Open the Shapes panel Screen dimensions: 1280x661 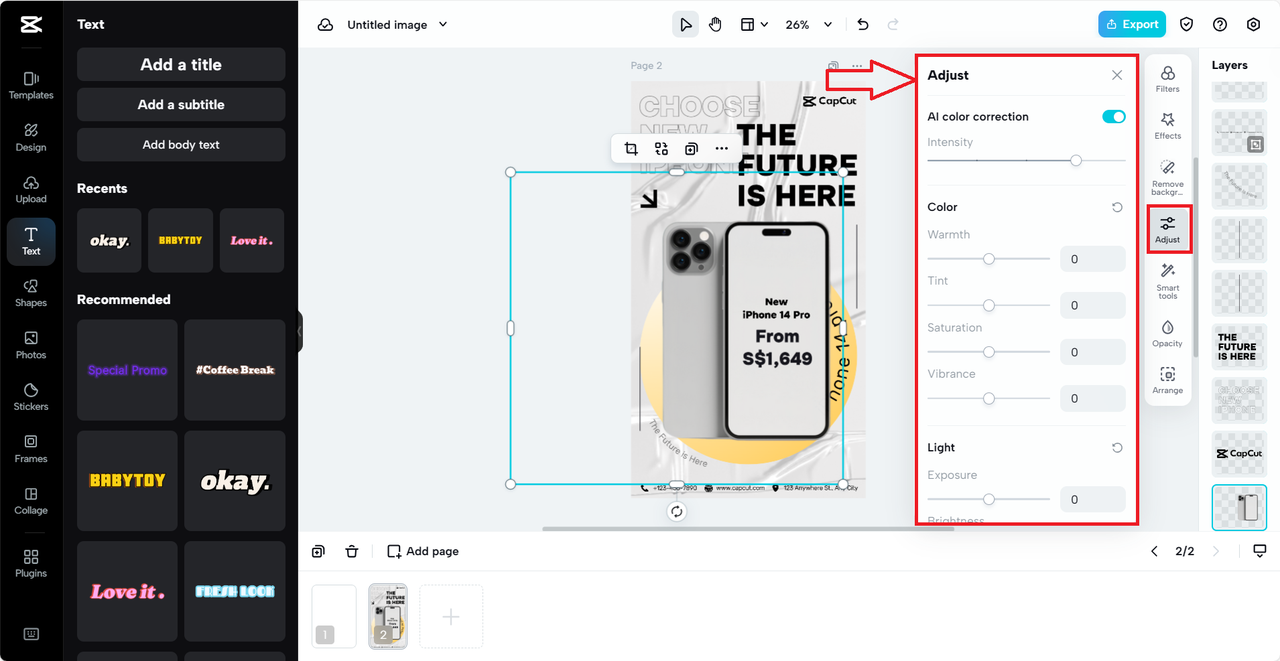pyautogui.click(x=31, y=294)
